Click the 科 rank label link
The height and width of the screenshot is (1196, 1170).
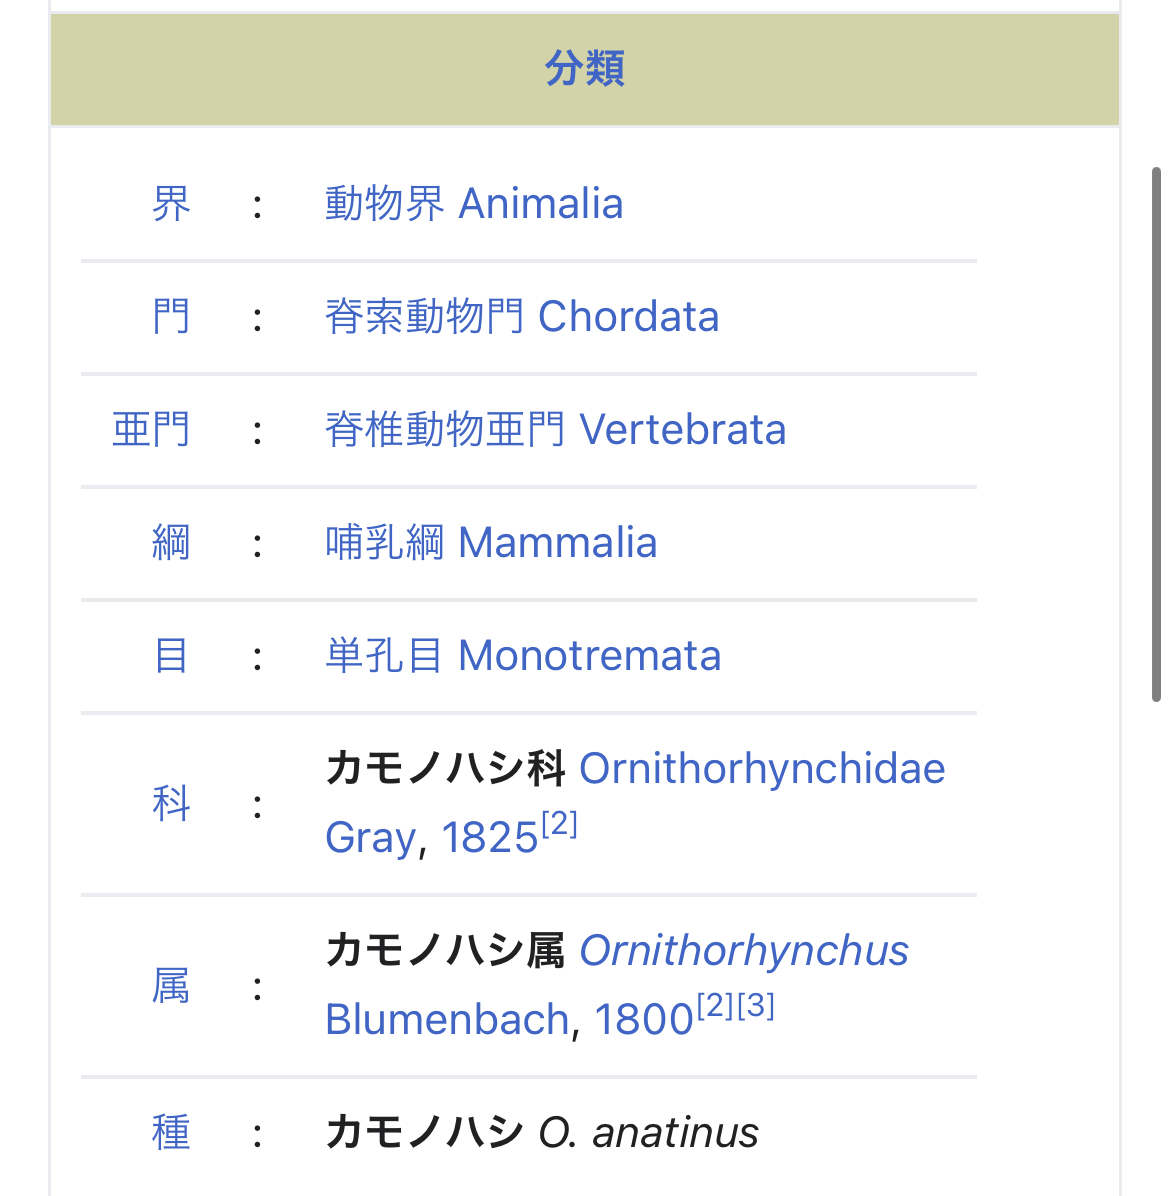171,803
